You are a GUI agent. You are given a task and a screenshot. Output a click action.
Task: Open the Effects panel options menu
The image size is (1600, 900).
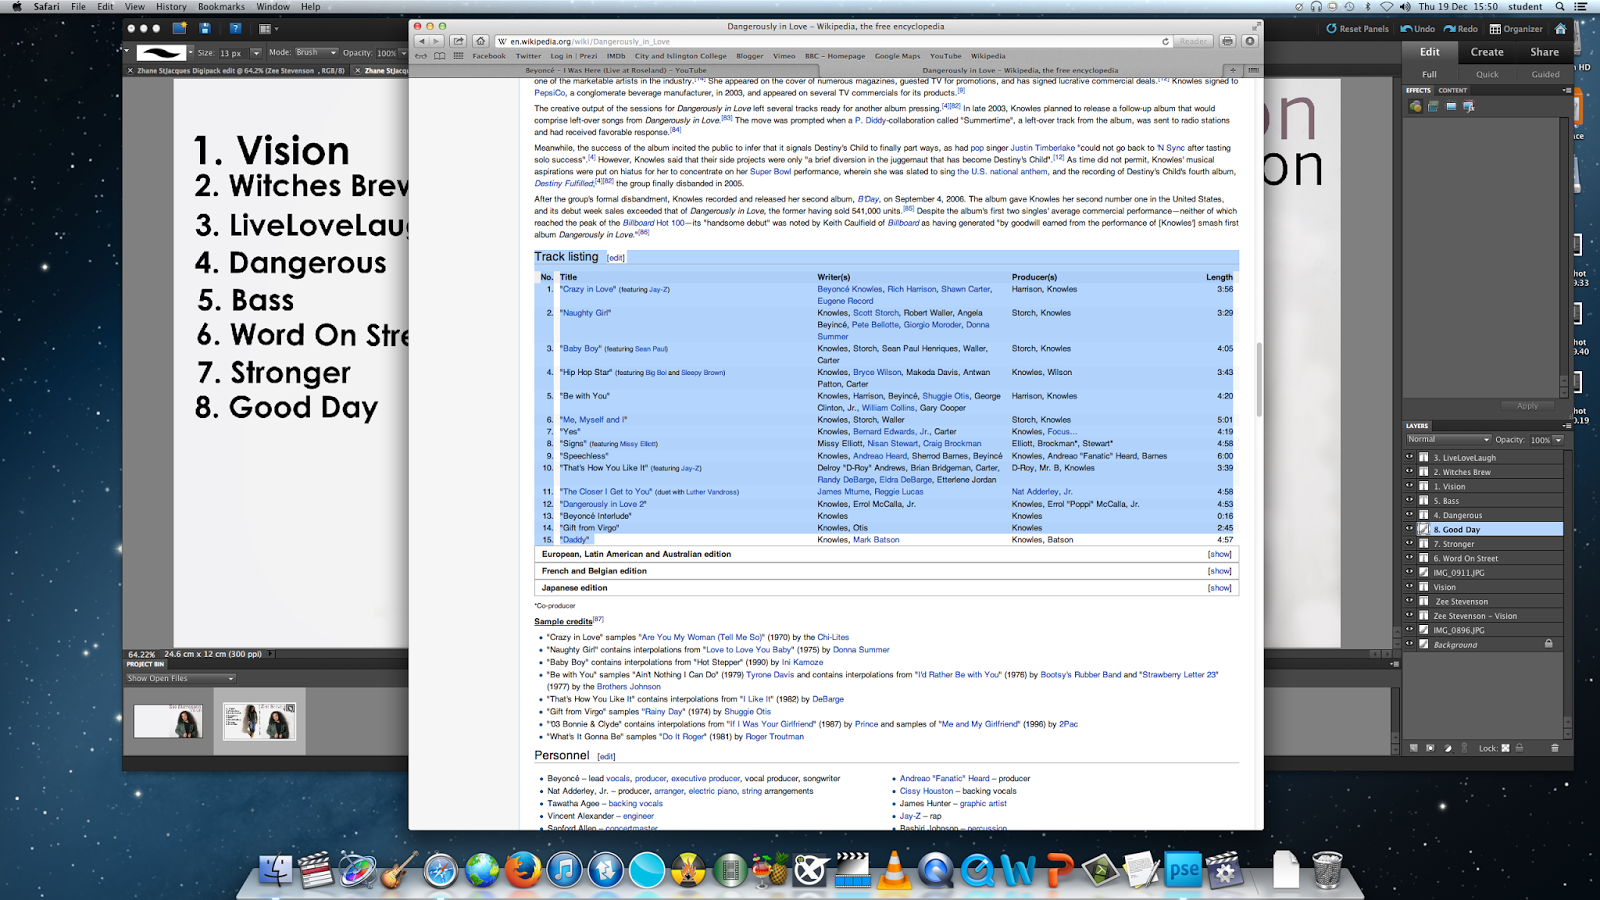coord(1566,90)
